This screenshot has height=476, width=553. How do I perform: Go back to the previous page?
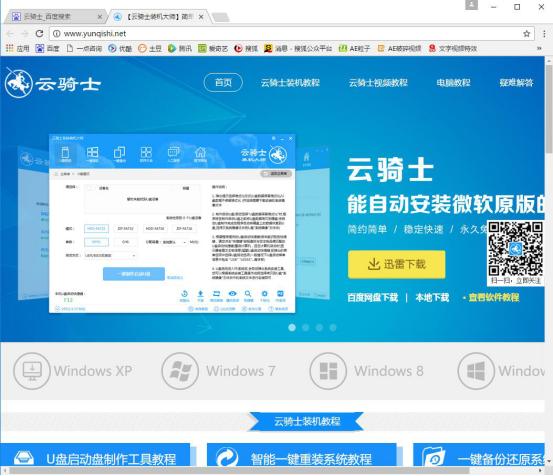coord(10,33)
